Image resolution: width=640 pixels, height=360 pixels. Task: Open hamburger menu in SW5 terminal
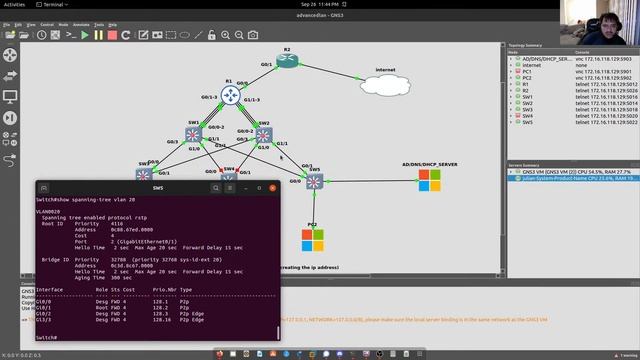point(230,188)
